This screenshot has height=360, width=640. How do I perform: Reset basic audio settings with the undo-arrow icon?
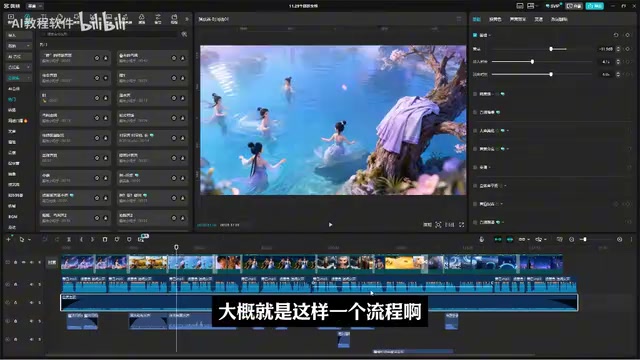[x=616, y=36]
